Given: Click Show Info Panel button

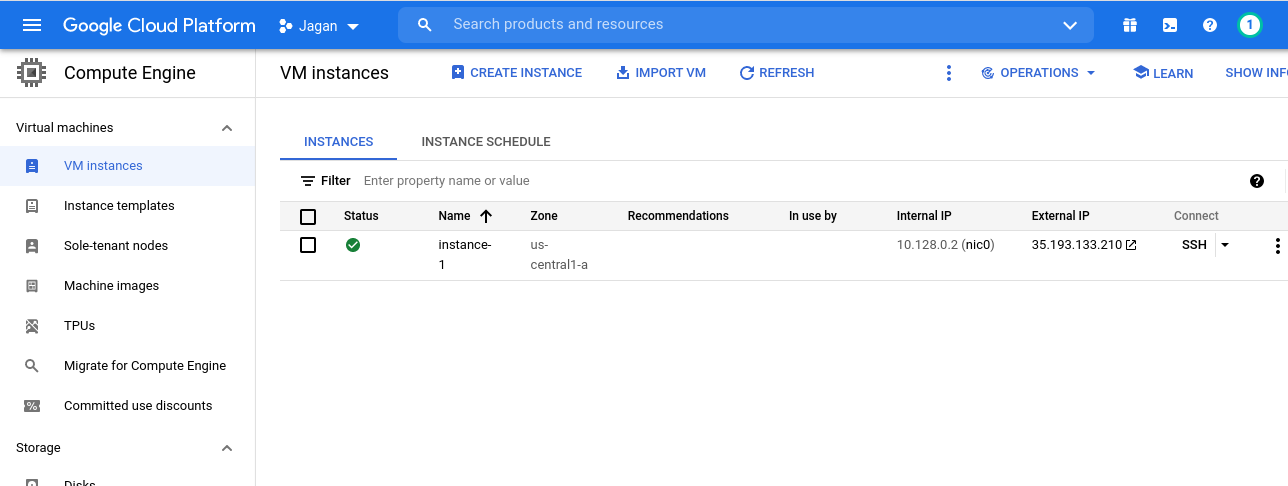Looking at the screenshot, I should point(1256,73).
